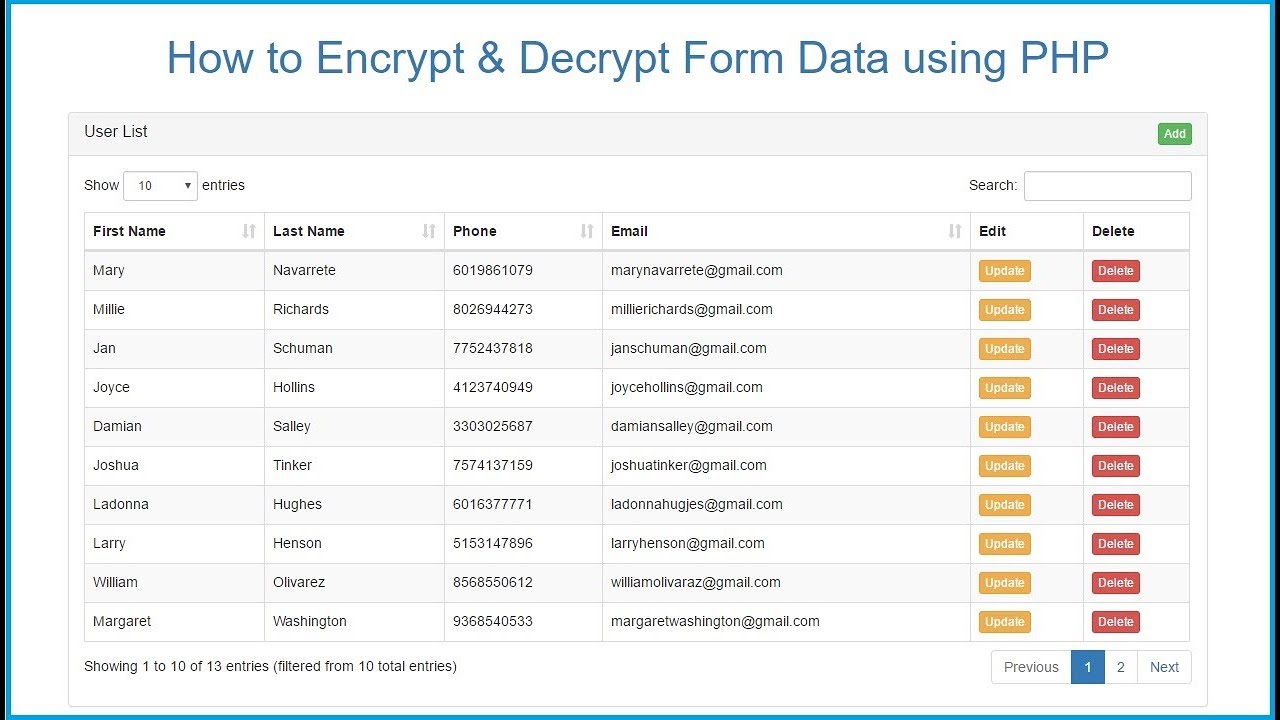Focus the Search input field
The image size is (1280, 720).
pos(1107,186)
